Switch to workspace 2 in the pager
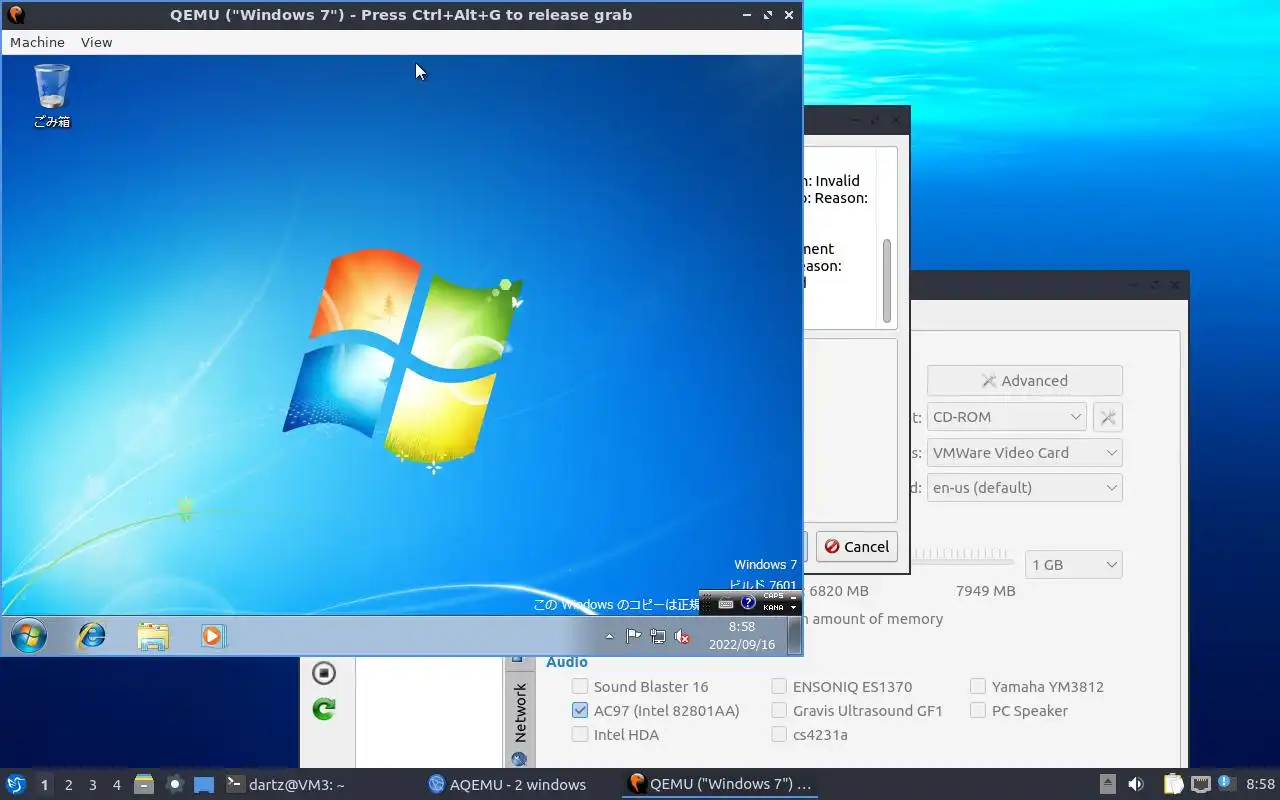This screenshot has height=800, width=1280. coord(68,785)
